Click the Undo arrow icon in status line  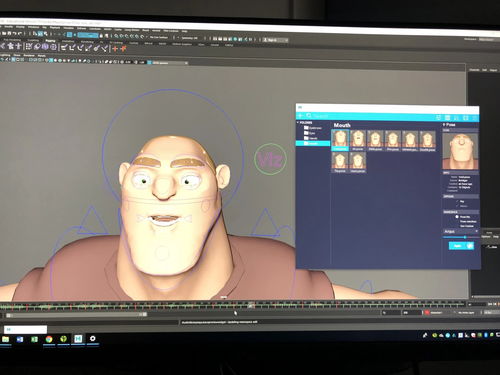tap(15, 33)
